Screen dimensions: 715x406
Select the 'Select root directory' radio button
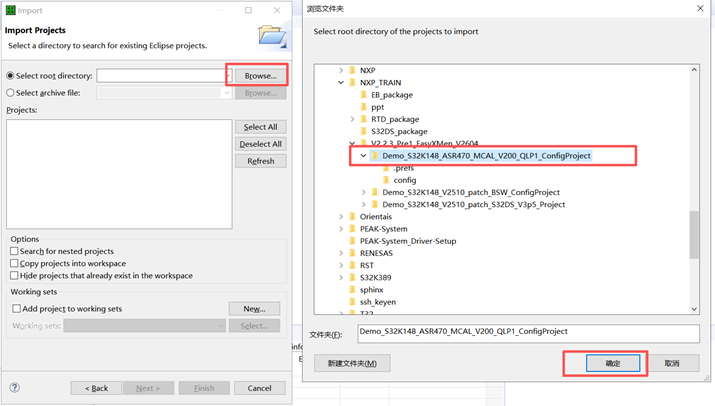[x=10, y=76]
